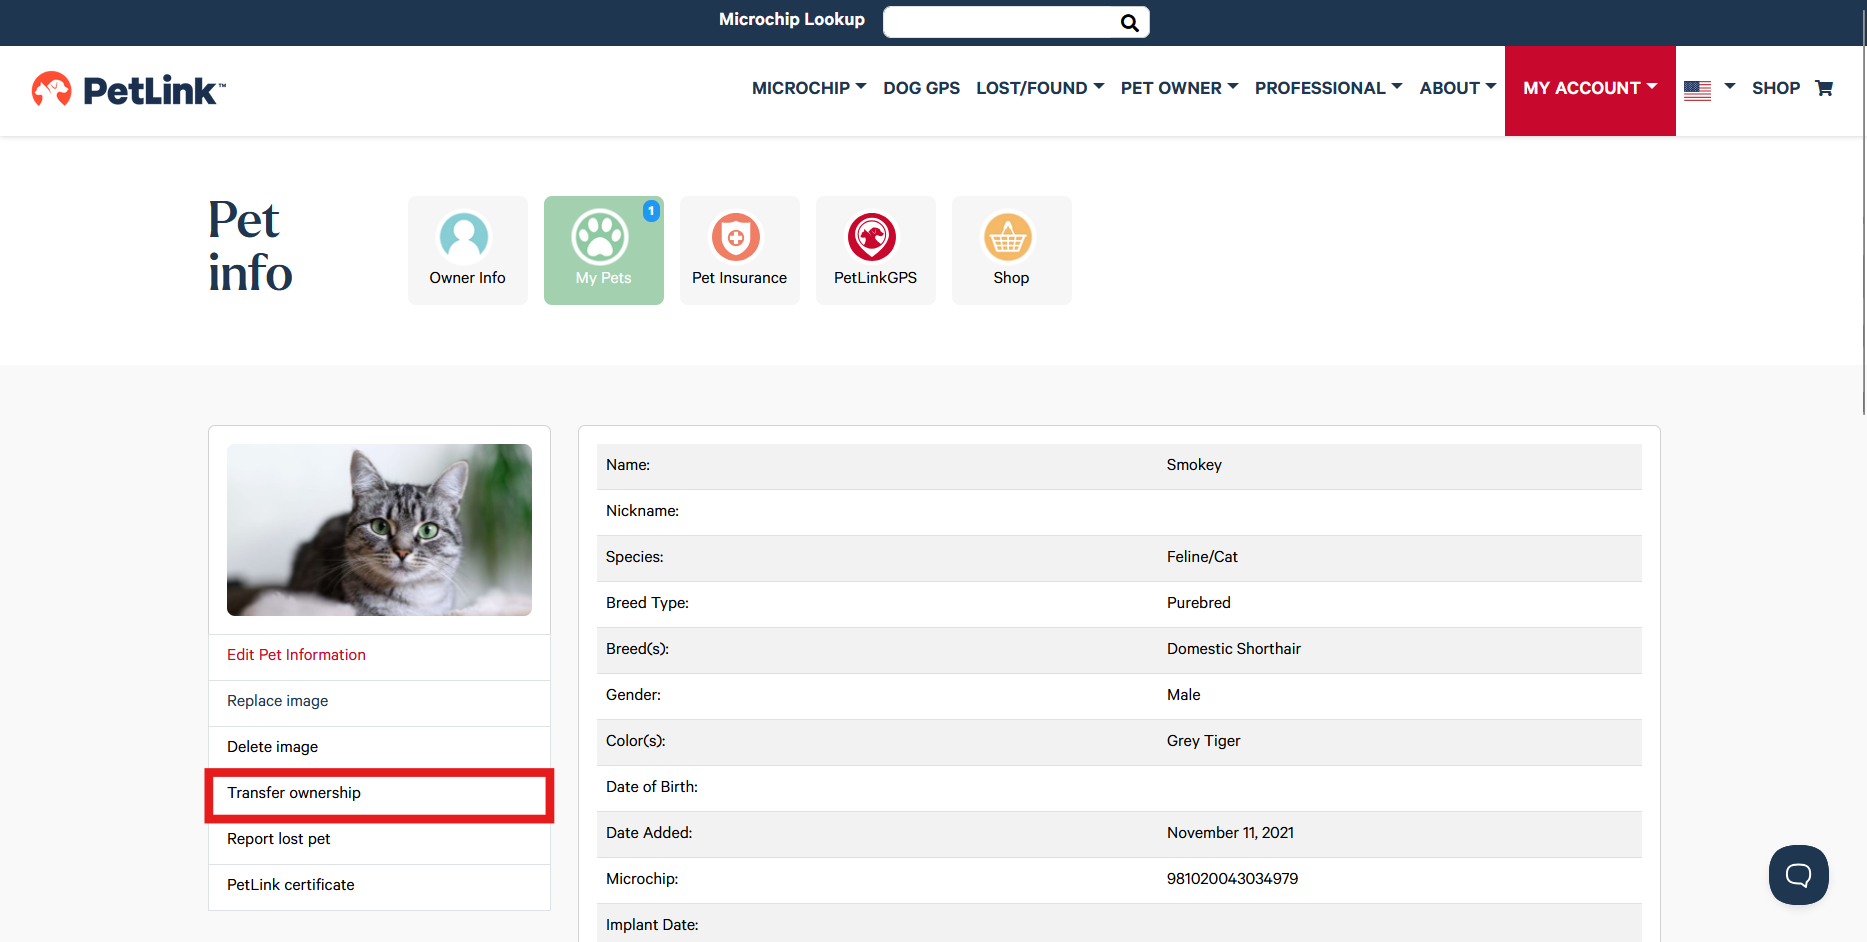Click the Microchip Lookup label

pos(792,19)
